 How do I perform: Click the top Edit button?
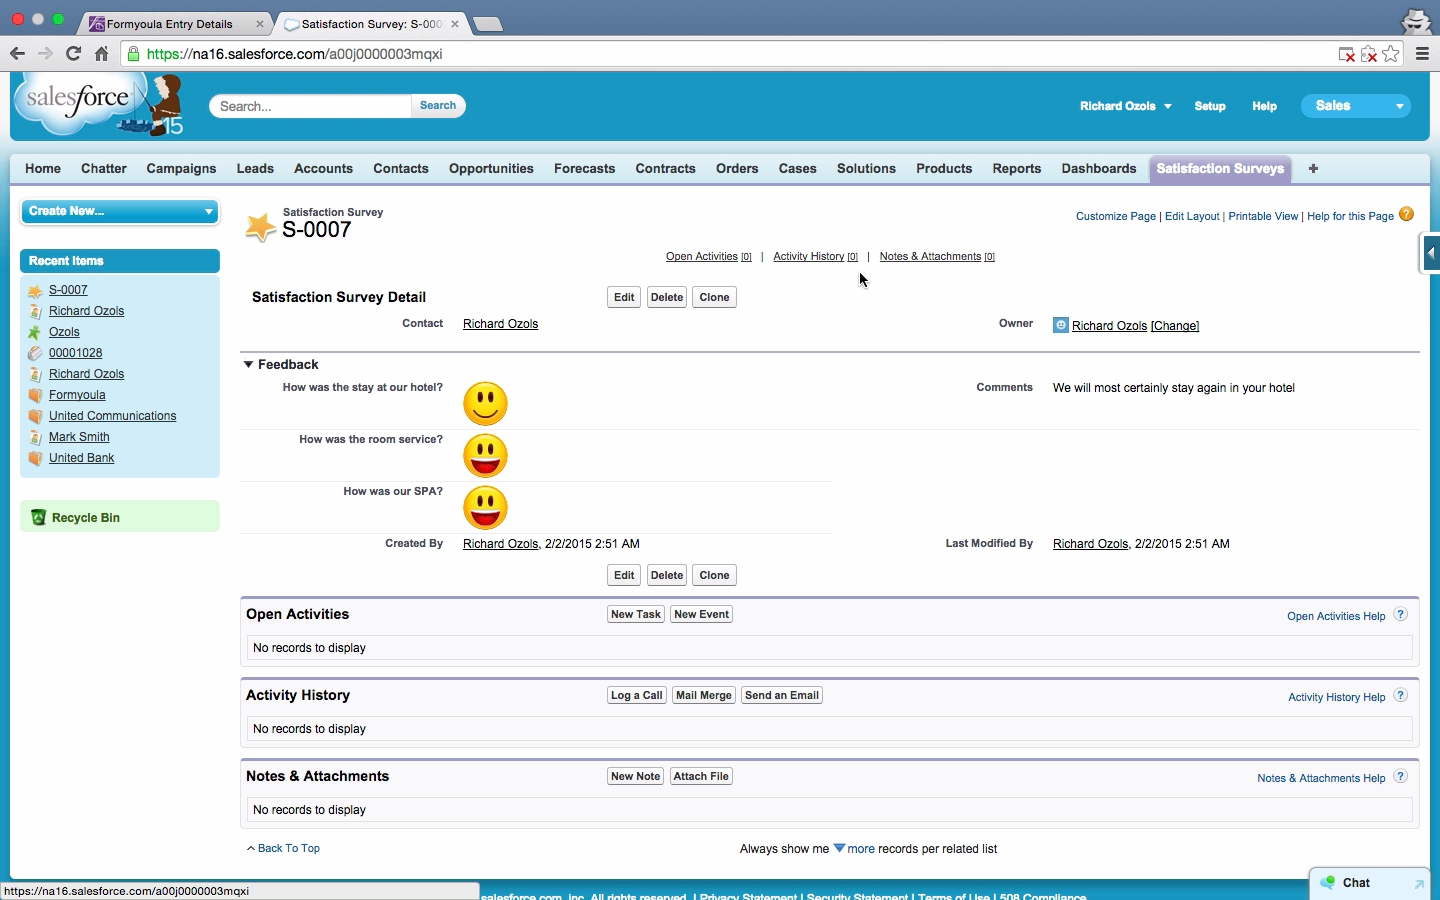[x=624, y=297]
